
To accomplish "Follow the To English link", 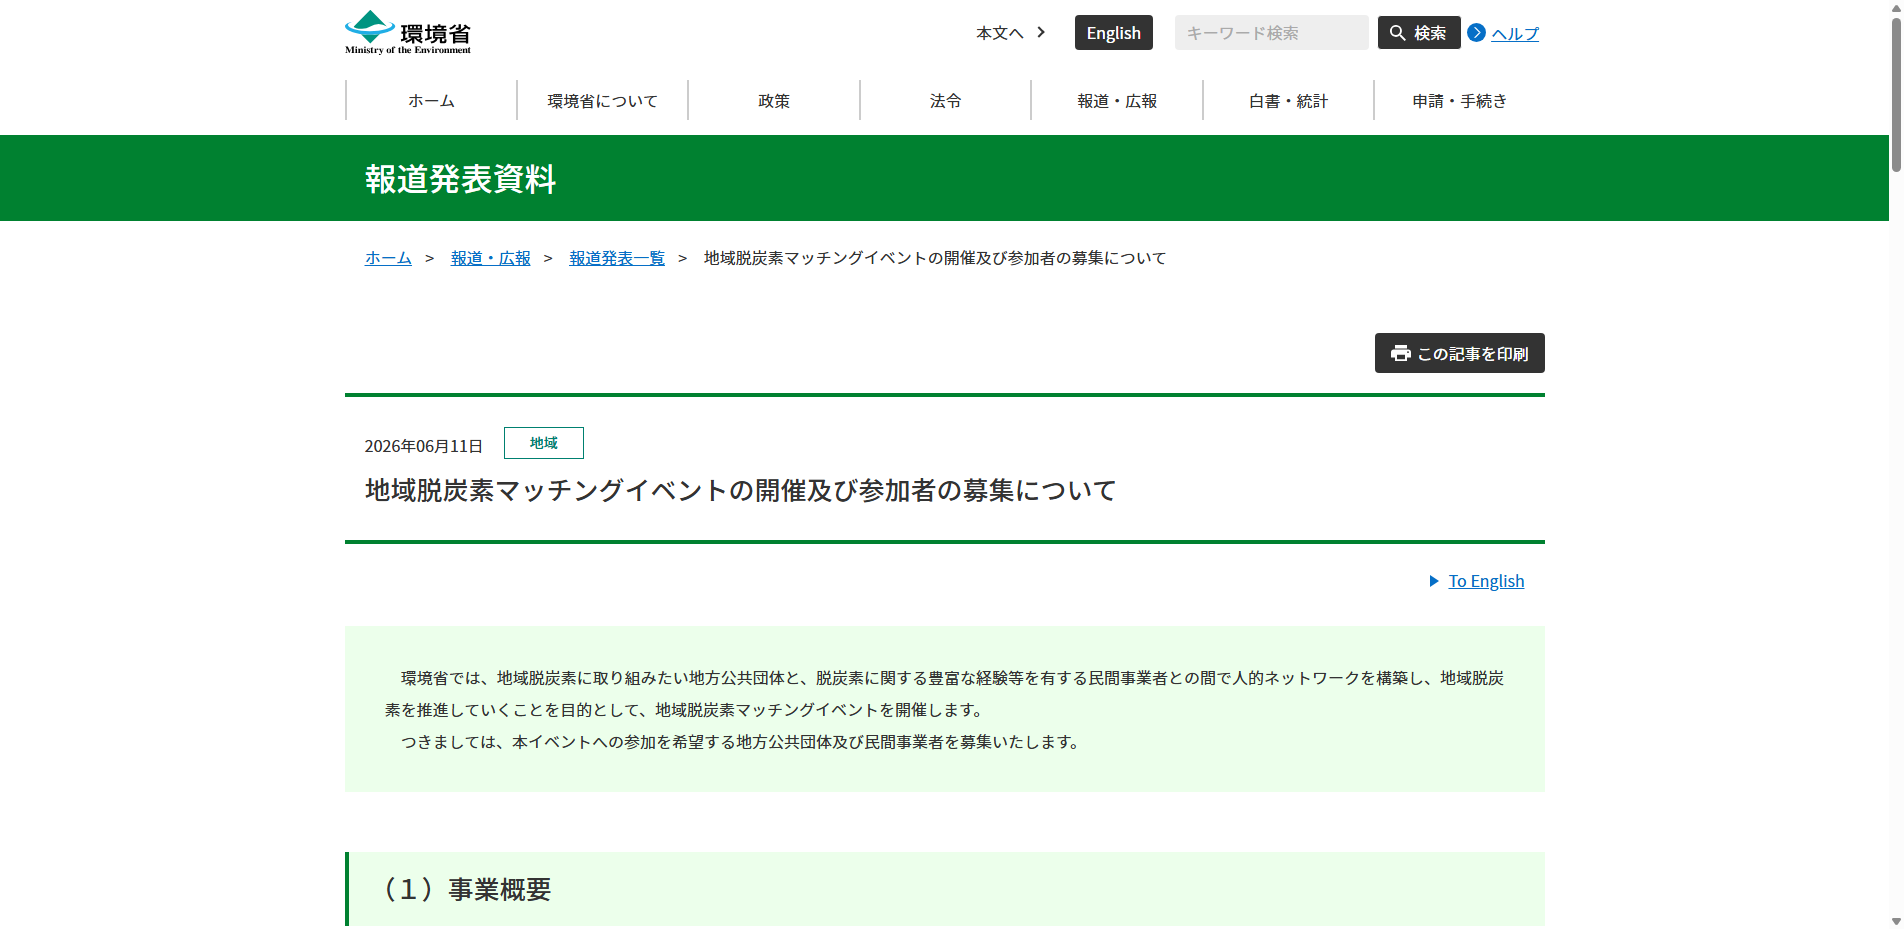I will pyautogui.click(x=1486, y=581).
